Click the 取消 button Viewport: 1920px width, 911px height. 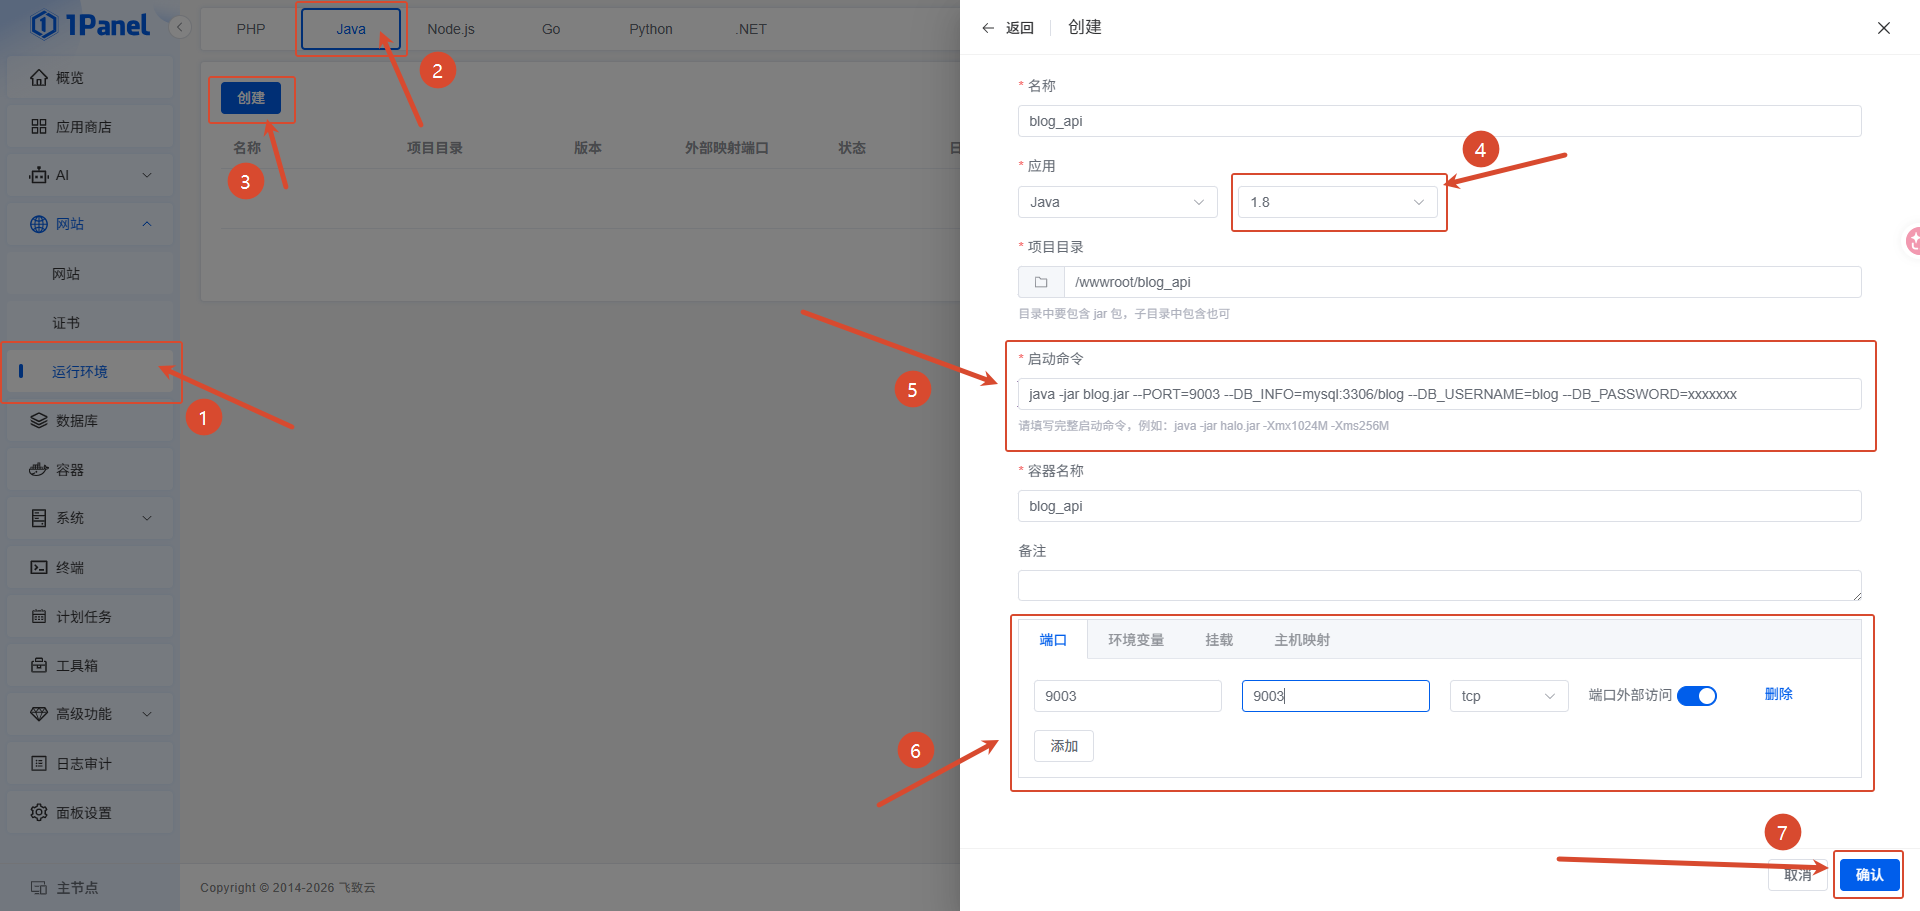1798,875
